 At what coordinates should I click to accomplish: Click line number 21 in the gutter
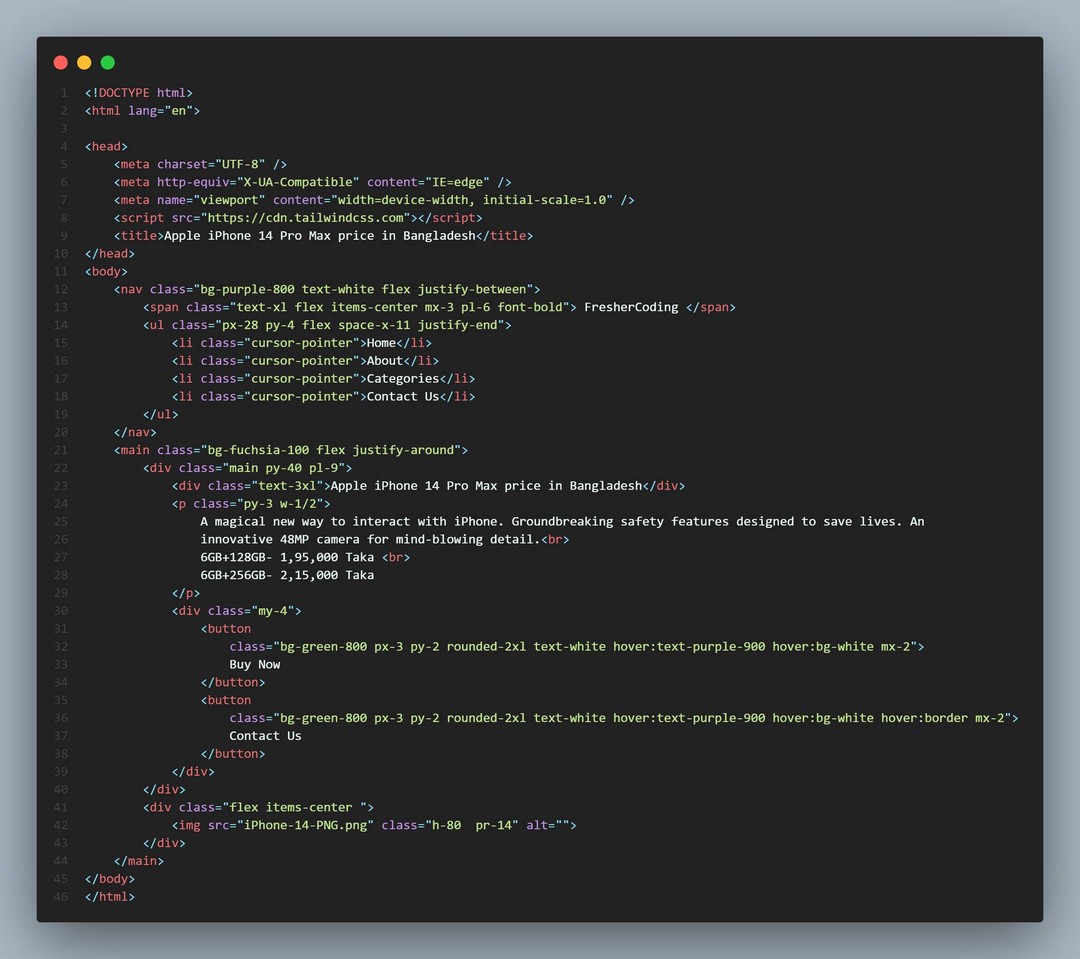tap(61, 451)
